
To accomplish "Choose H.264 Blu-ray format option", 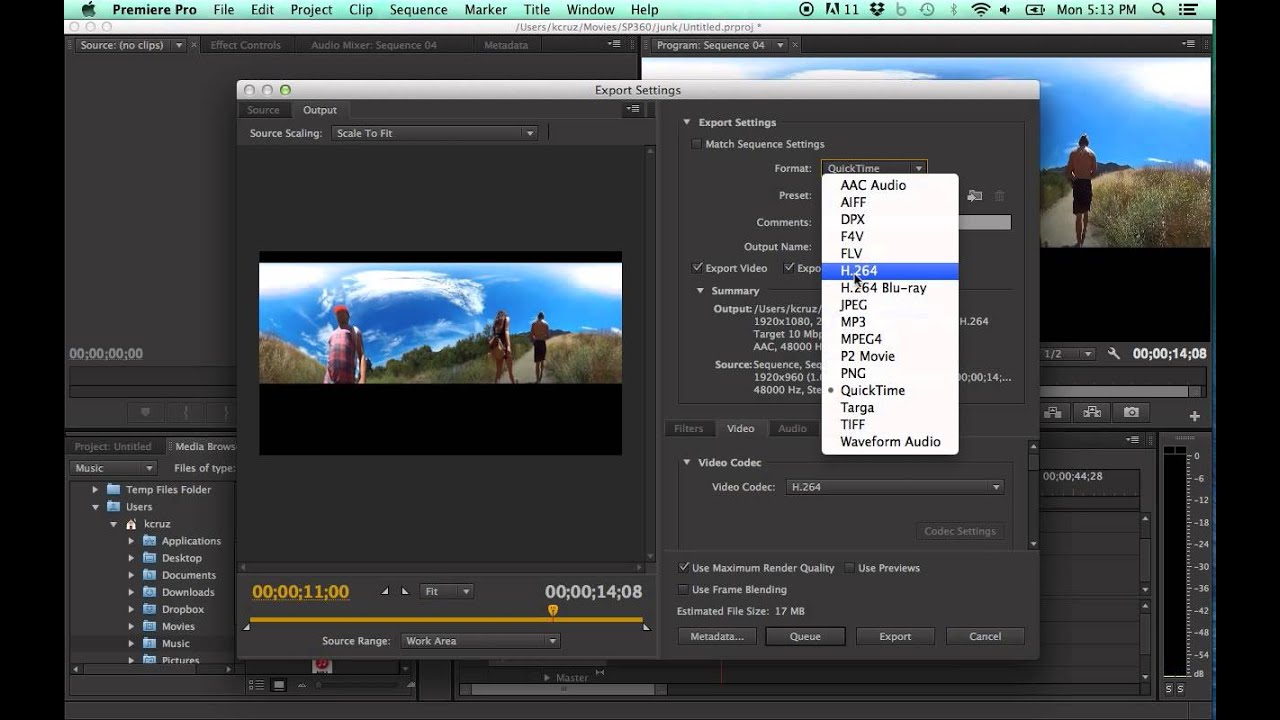I will tap(890, 288).
